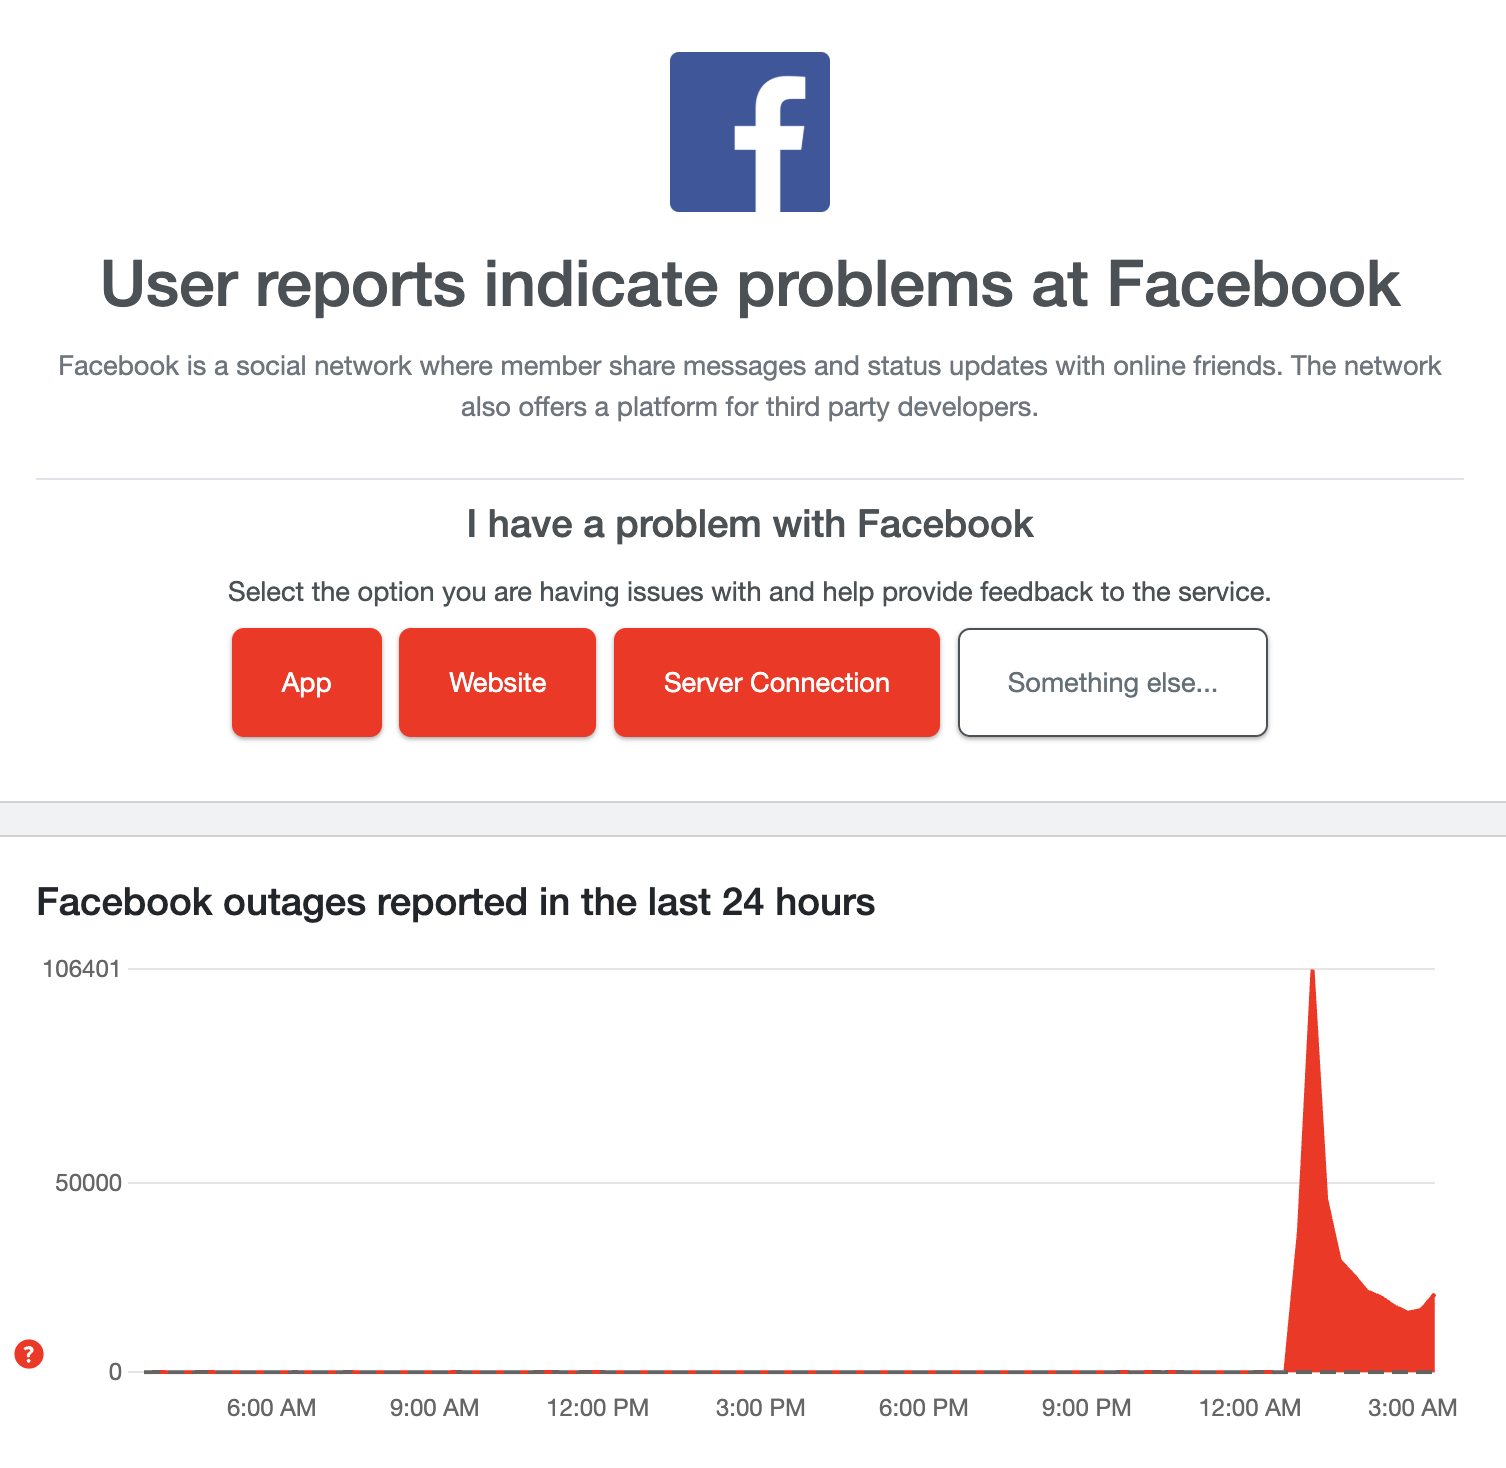Click the 12:00 AM axis label
Image resolution: width=1506 pixels, height=1468 pixels.
(x=1250, y=1408)
